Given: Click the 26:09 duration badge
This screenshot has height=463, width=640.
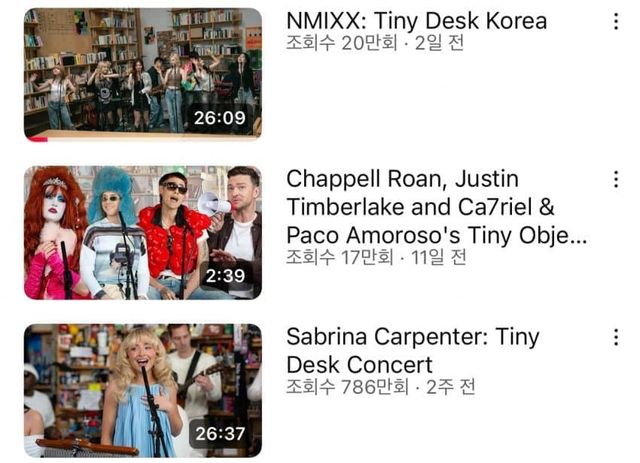Looking at the screenshot, I should coord(220,118).
